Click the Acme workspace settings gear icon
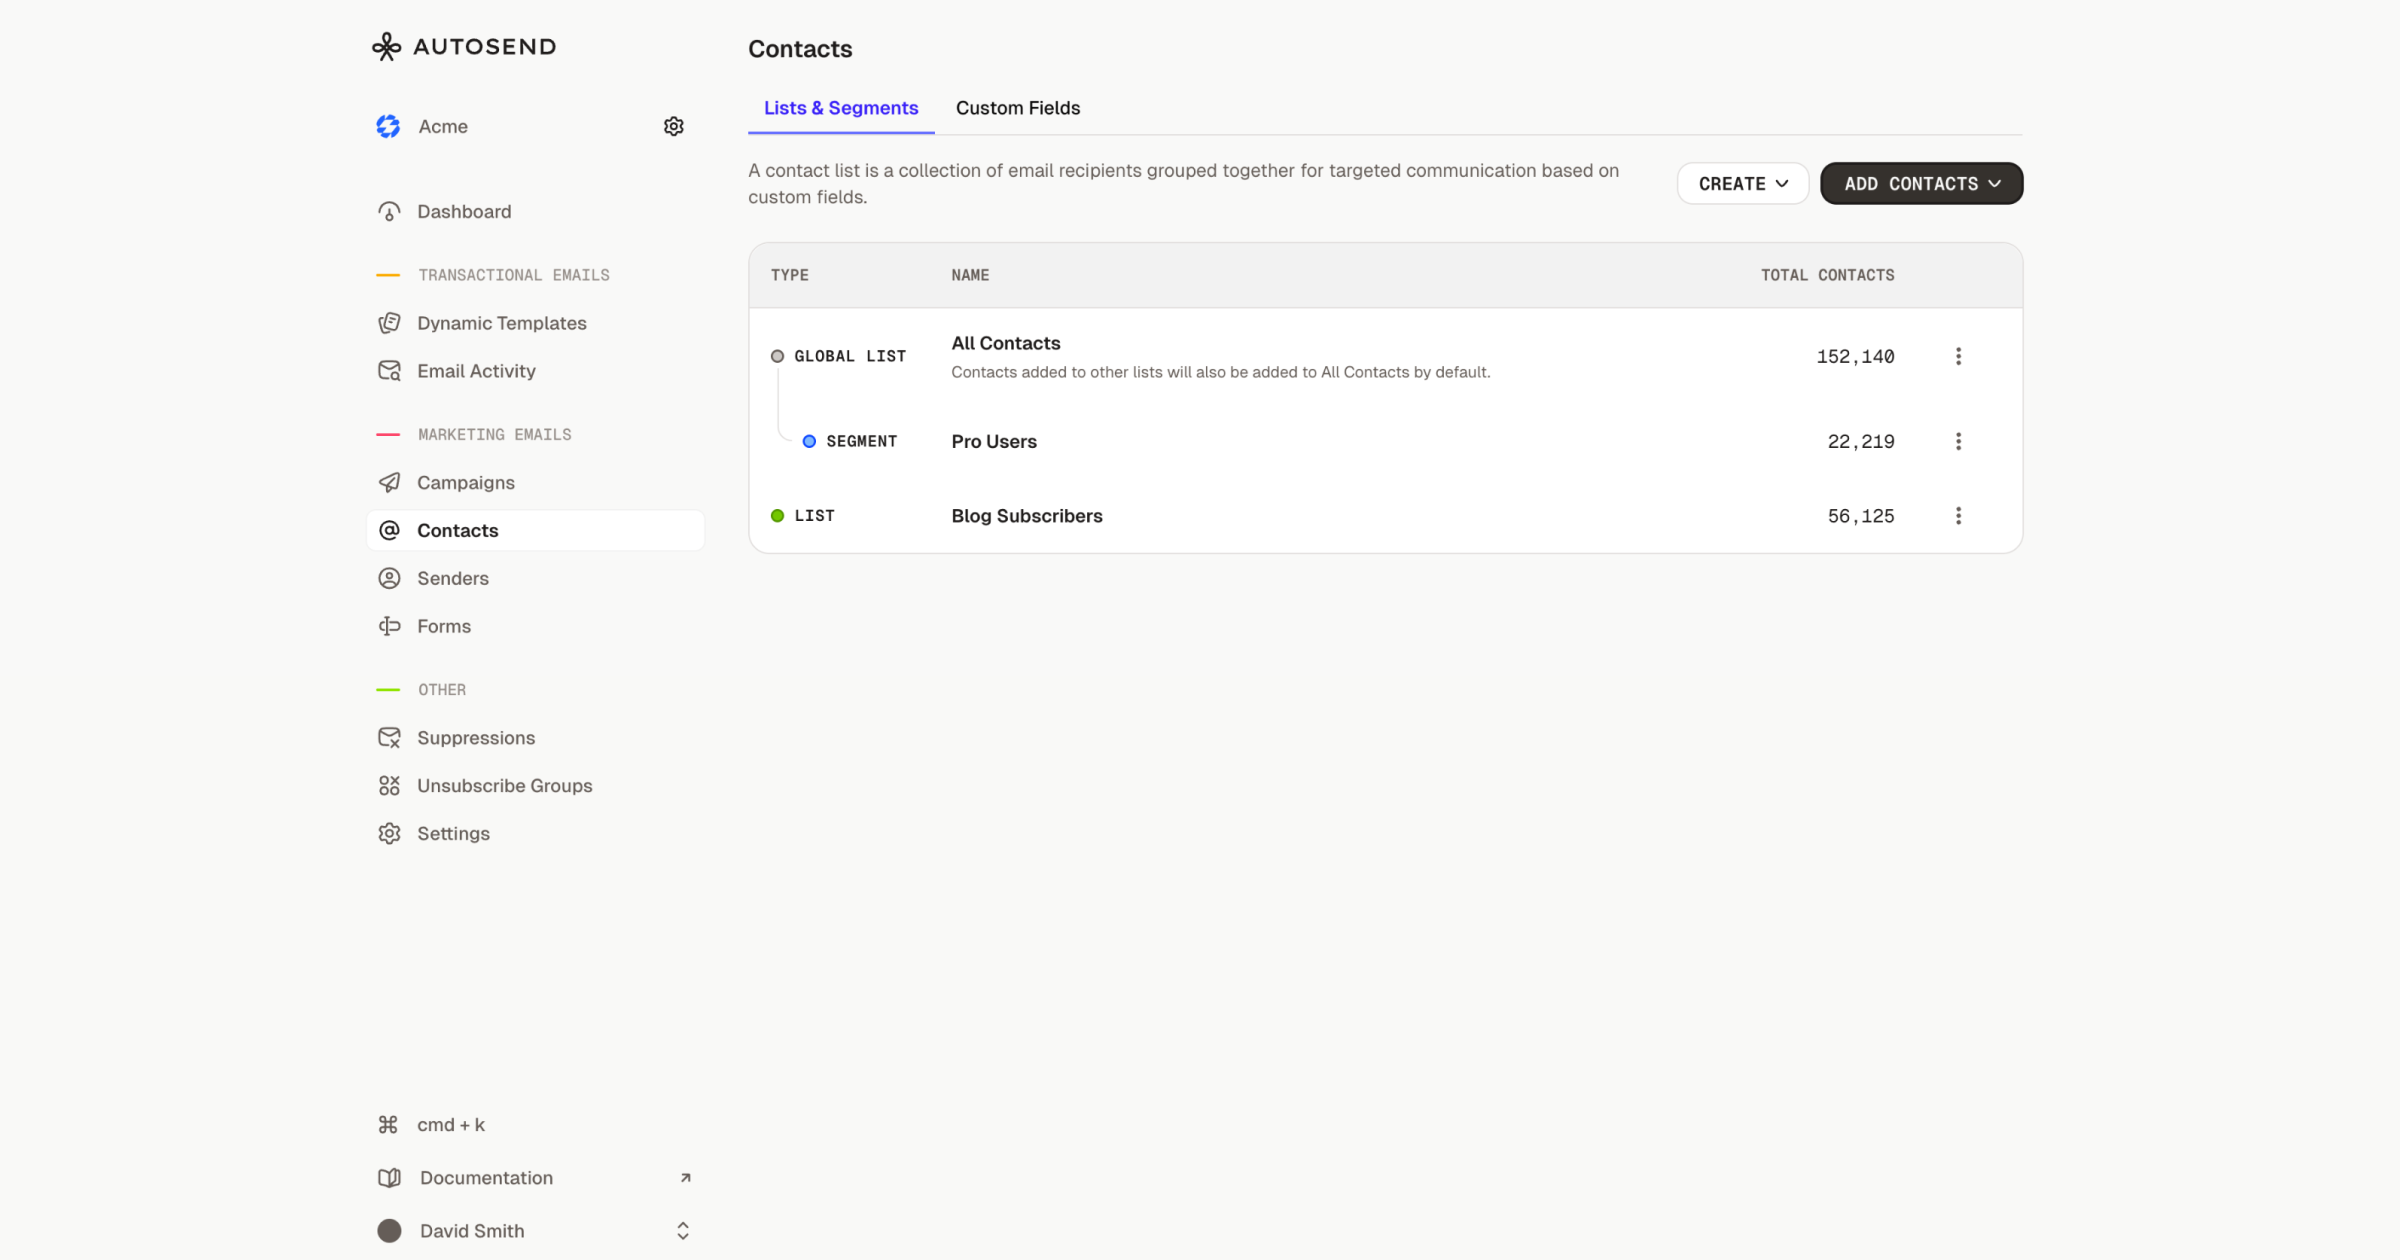Viewport: 2400px width, 1260px height. point(673,126)
